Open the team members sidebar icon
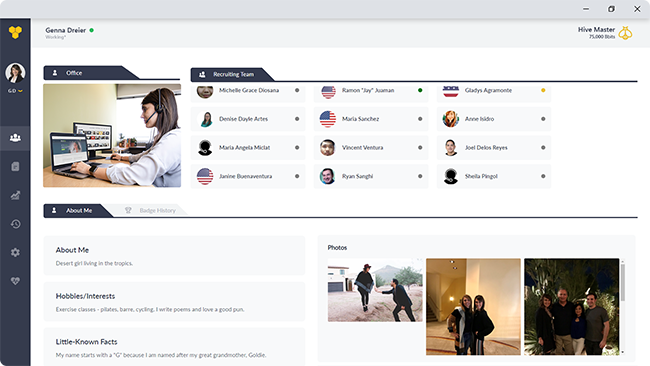Image resolution: width=650 pixels, height=366 pixels. (15, 138)
